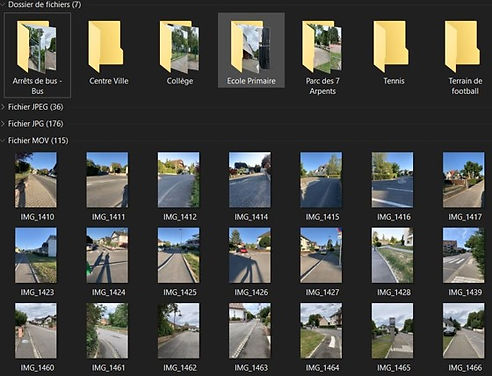Screen dimensions: 492x376
Task: Open the Collège folder
Action: pos(180,47)
